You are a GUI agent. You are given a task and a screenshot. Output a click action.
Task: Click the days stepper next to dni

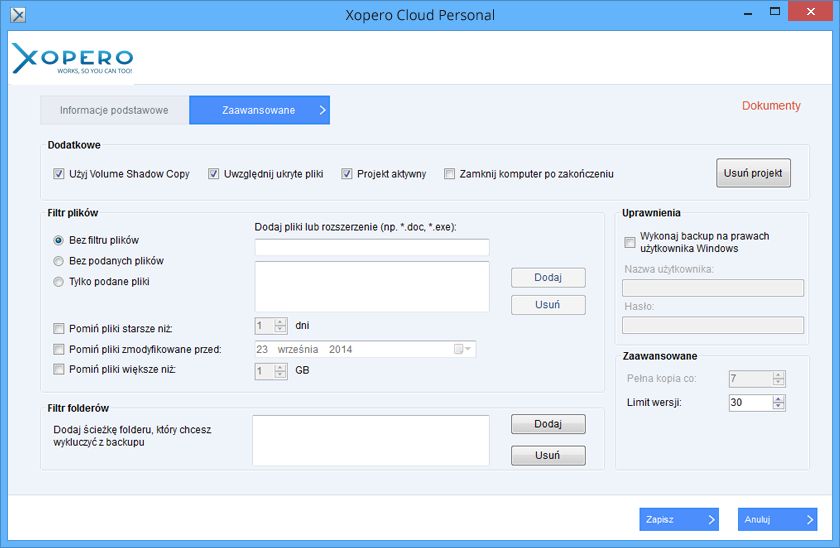tap(271, 326)
